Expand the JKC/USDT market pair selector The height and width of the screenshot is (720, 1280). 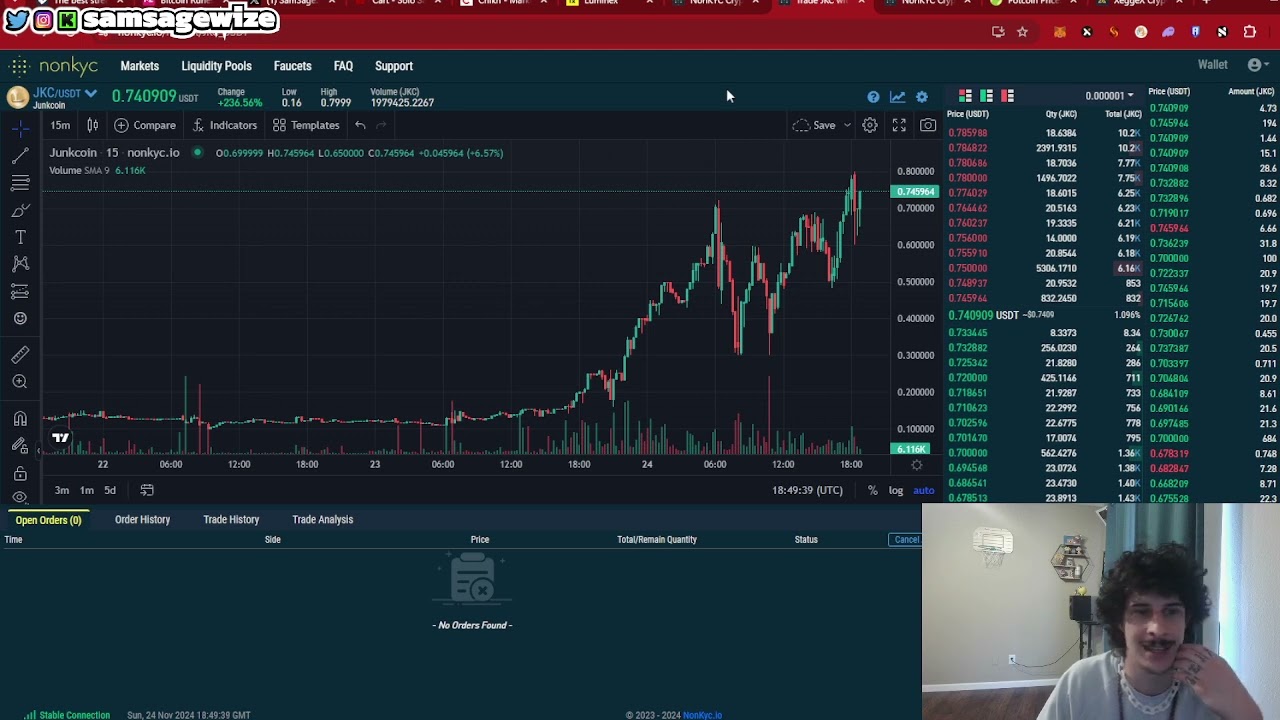[x=65, y=93]
